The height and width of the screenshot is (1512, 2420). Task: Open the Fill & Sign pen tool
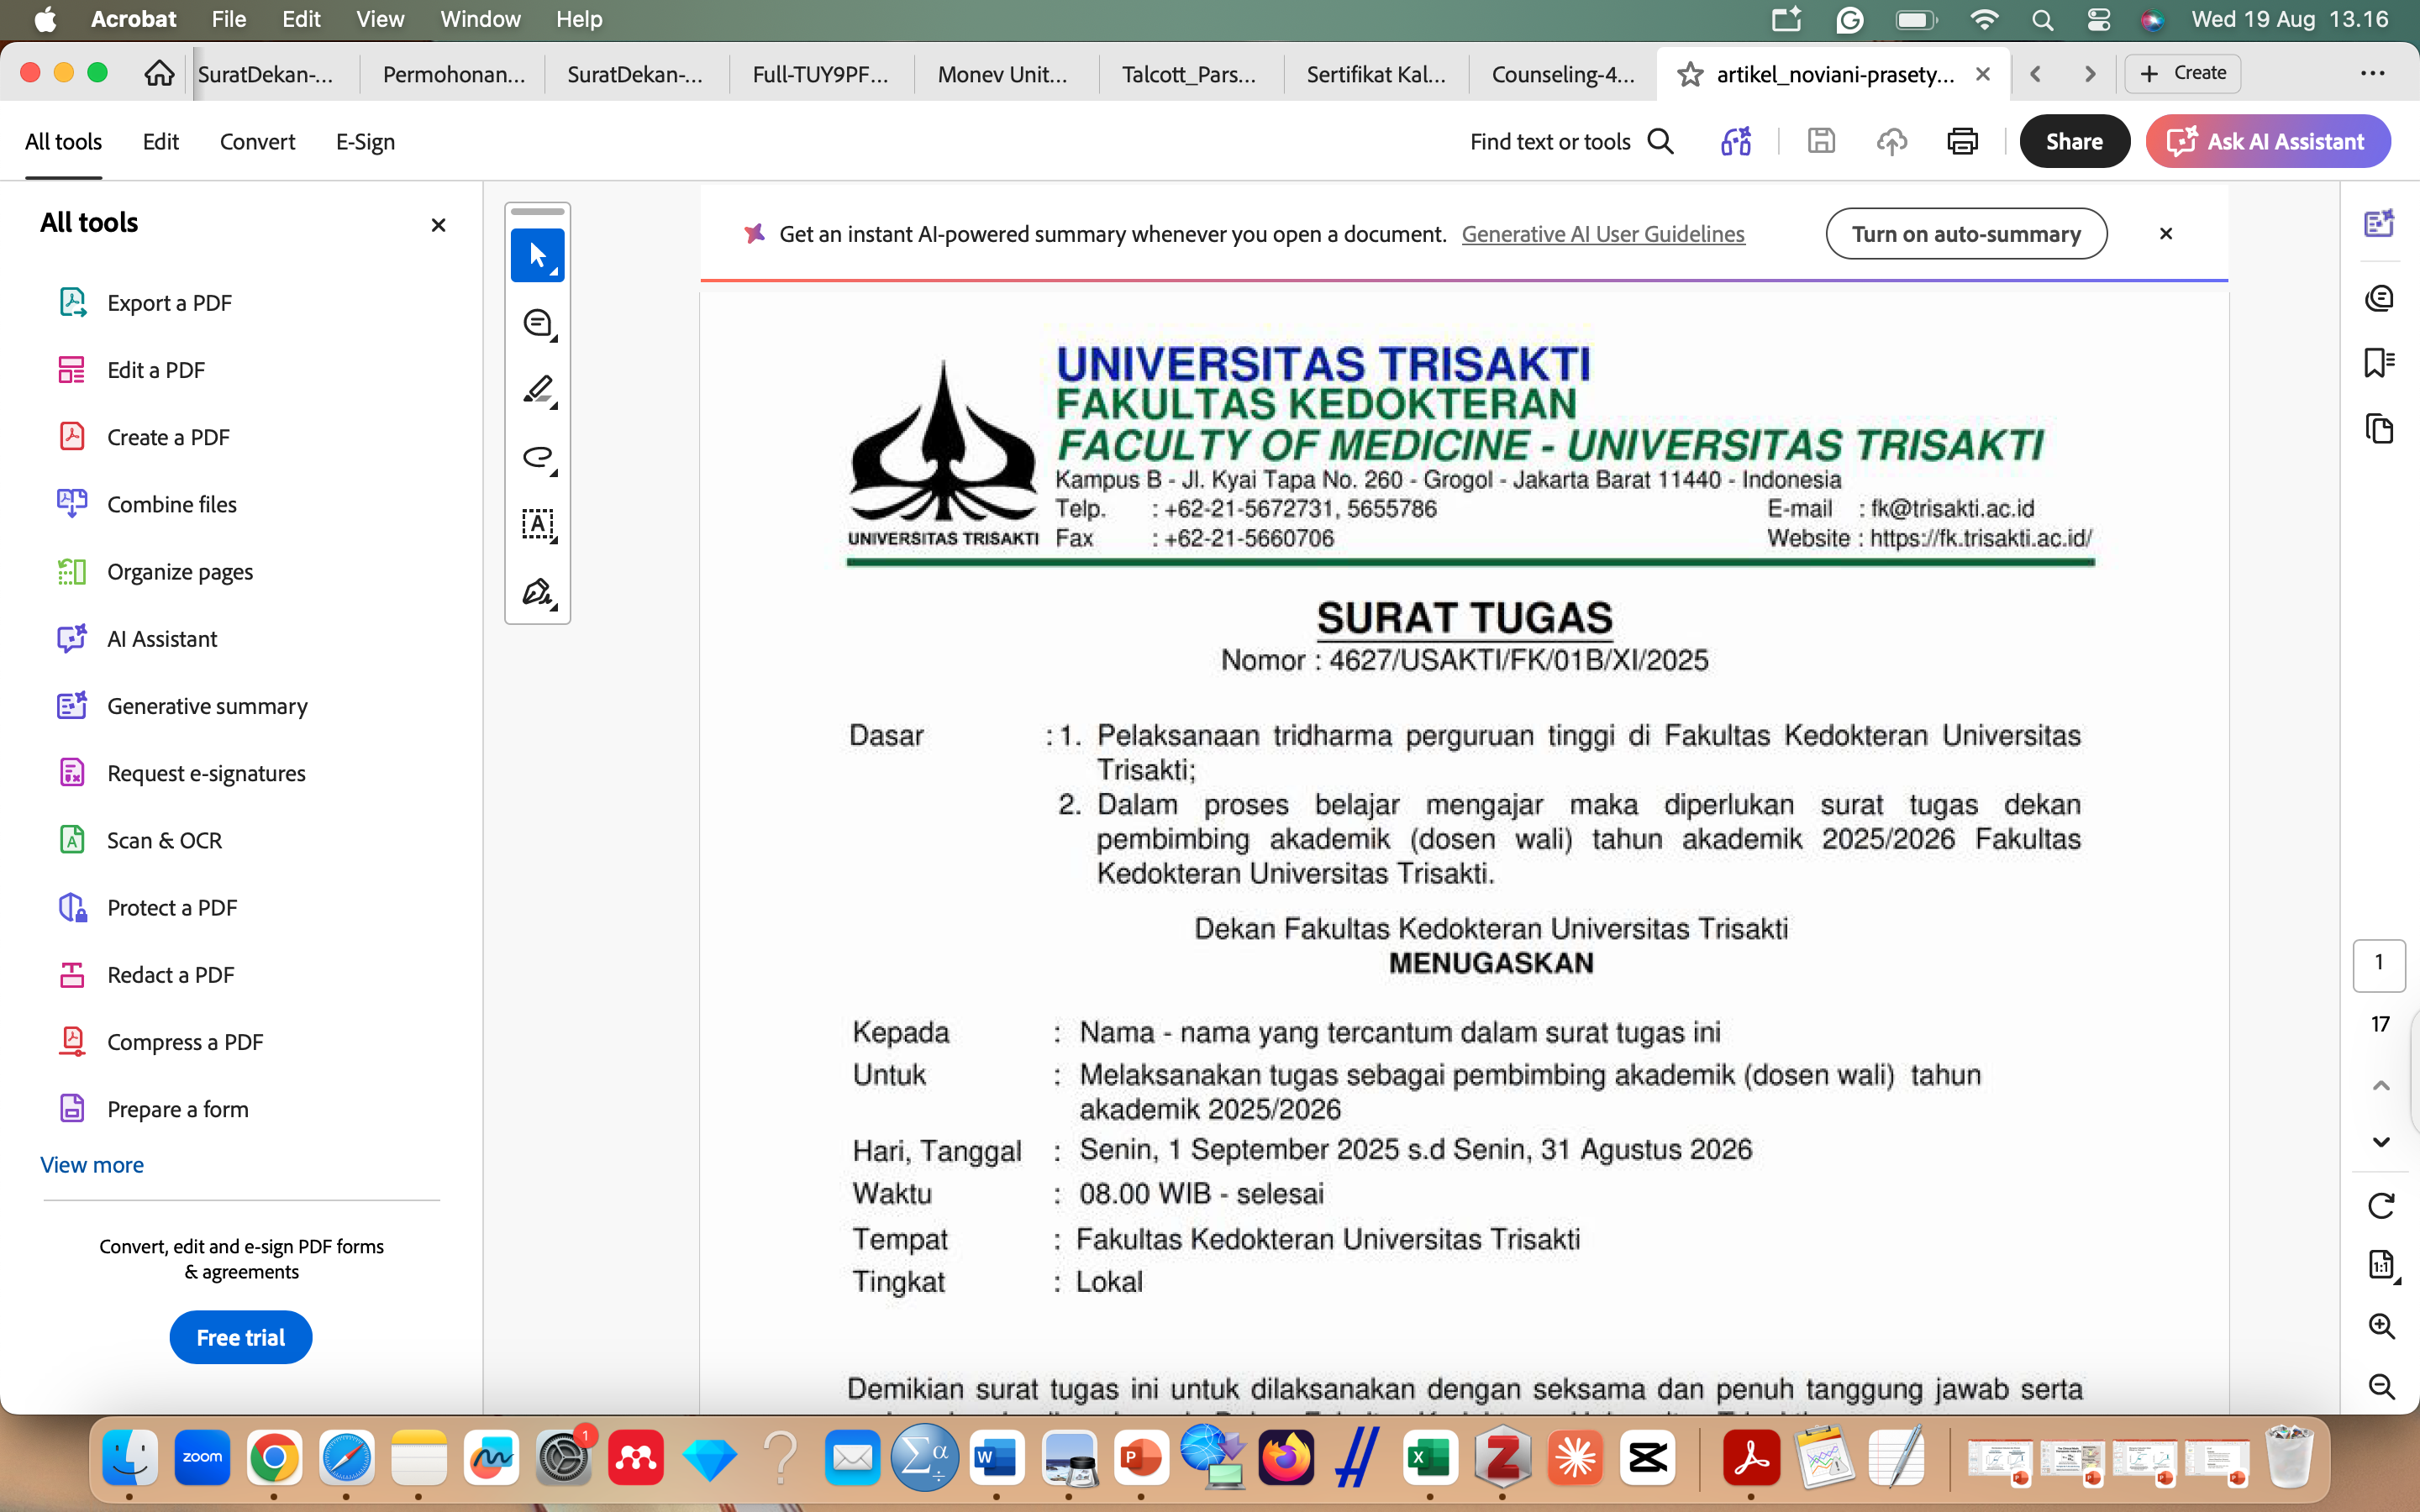tap(538, 592)
